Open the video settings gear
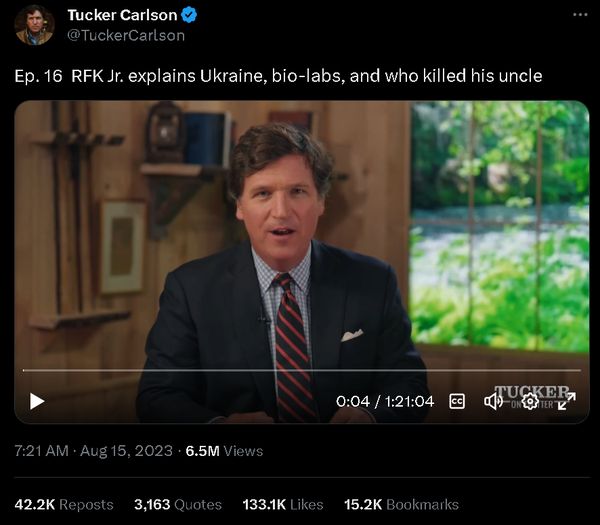The width and height of the screenshot is (600, 525). [x=530, y=401]
